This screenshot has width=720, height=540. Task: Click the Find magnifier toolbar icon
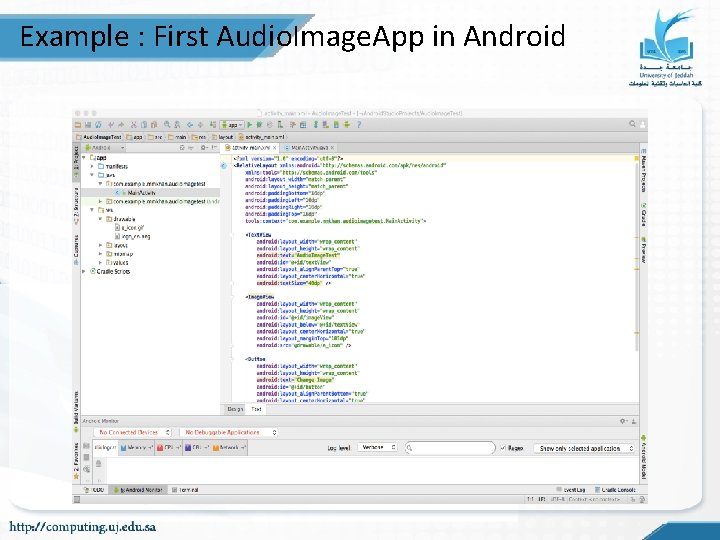click(x=167, y=125)
